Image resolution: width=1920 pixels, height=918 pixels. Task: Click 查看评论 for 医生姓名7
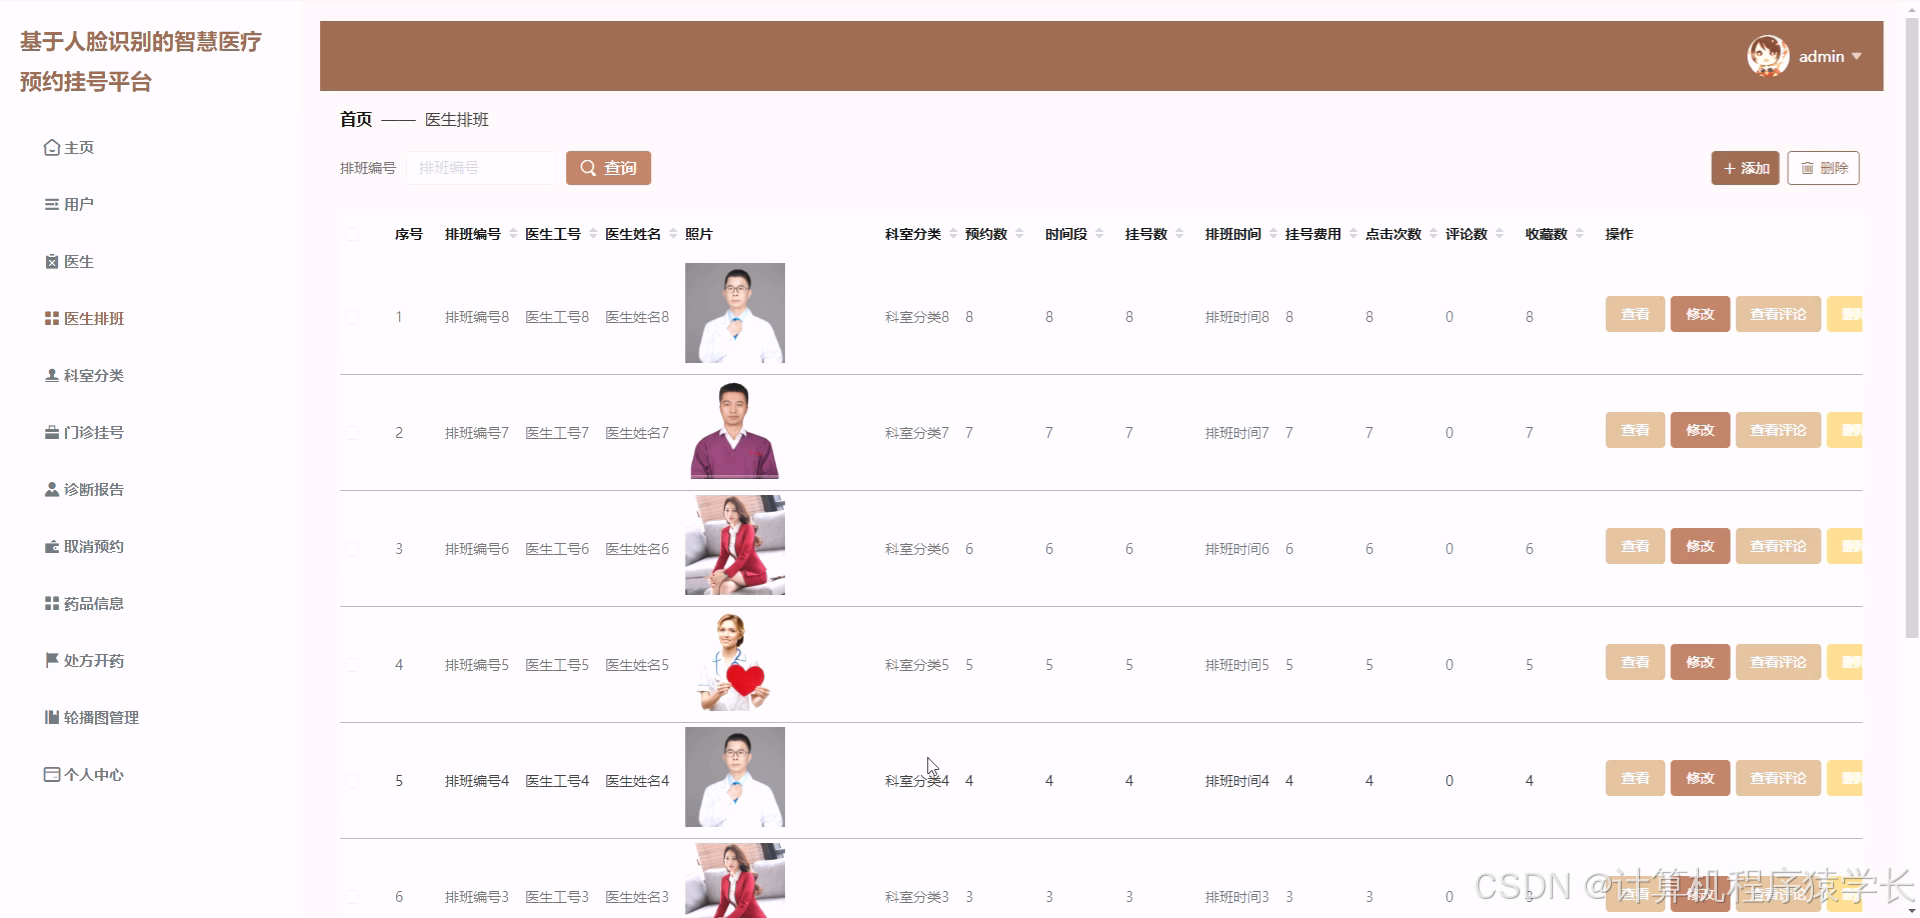click(x=1777, y=430)
